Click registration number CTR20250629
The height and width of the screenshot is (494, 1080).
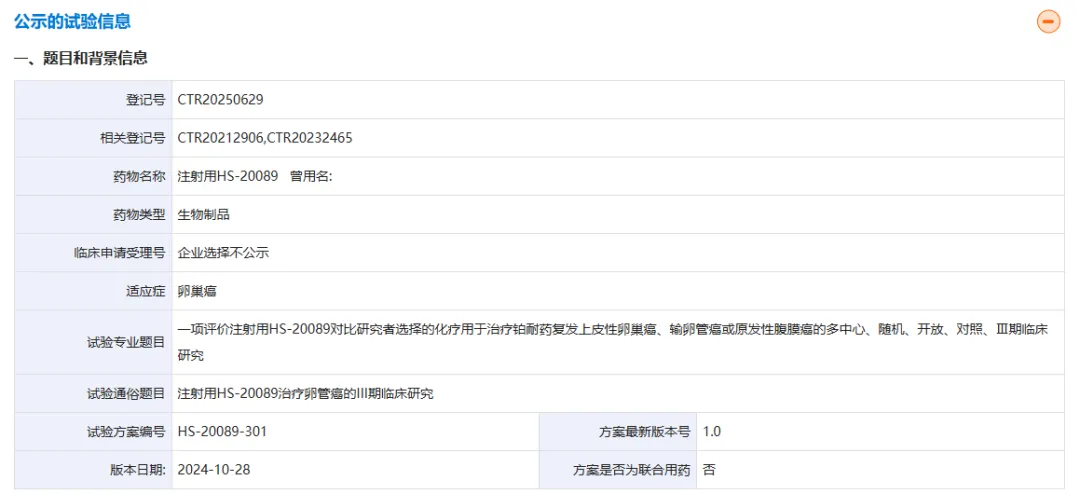pyautogui.click(x=220, y=100)
